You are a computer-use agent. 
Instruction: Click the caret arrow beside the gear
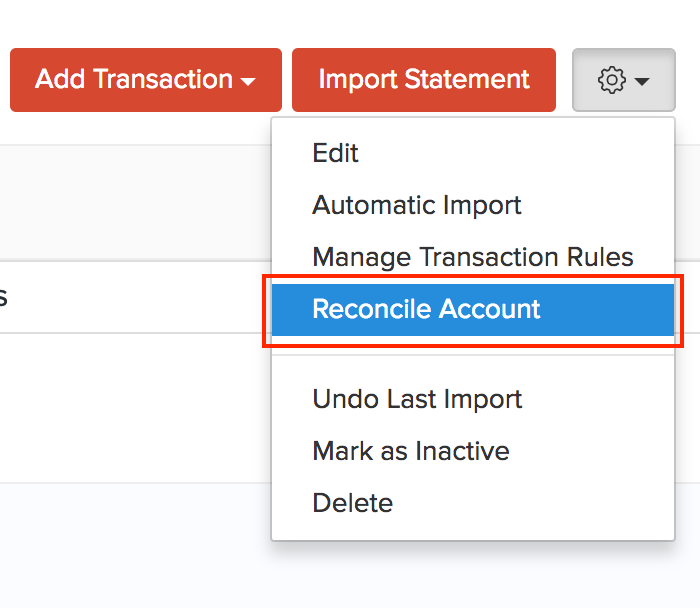pos(642,81)
